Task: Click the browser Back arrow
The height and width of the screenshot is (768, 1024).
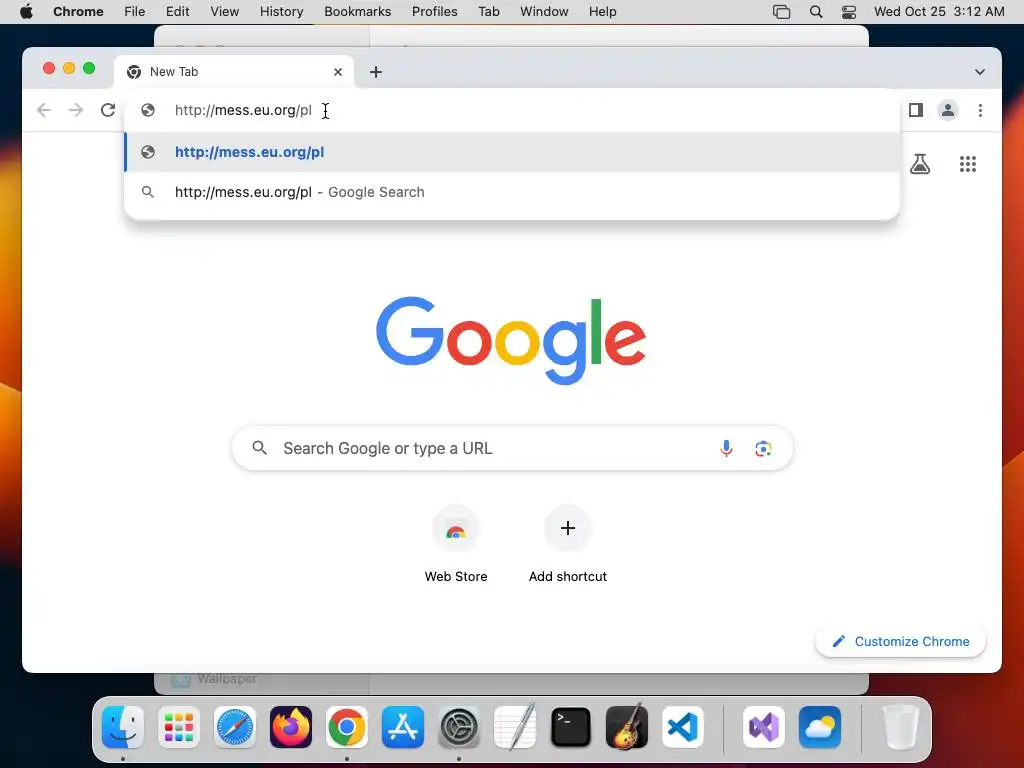Action: (x=44, y=110)
